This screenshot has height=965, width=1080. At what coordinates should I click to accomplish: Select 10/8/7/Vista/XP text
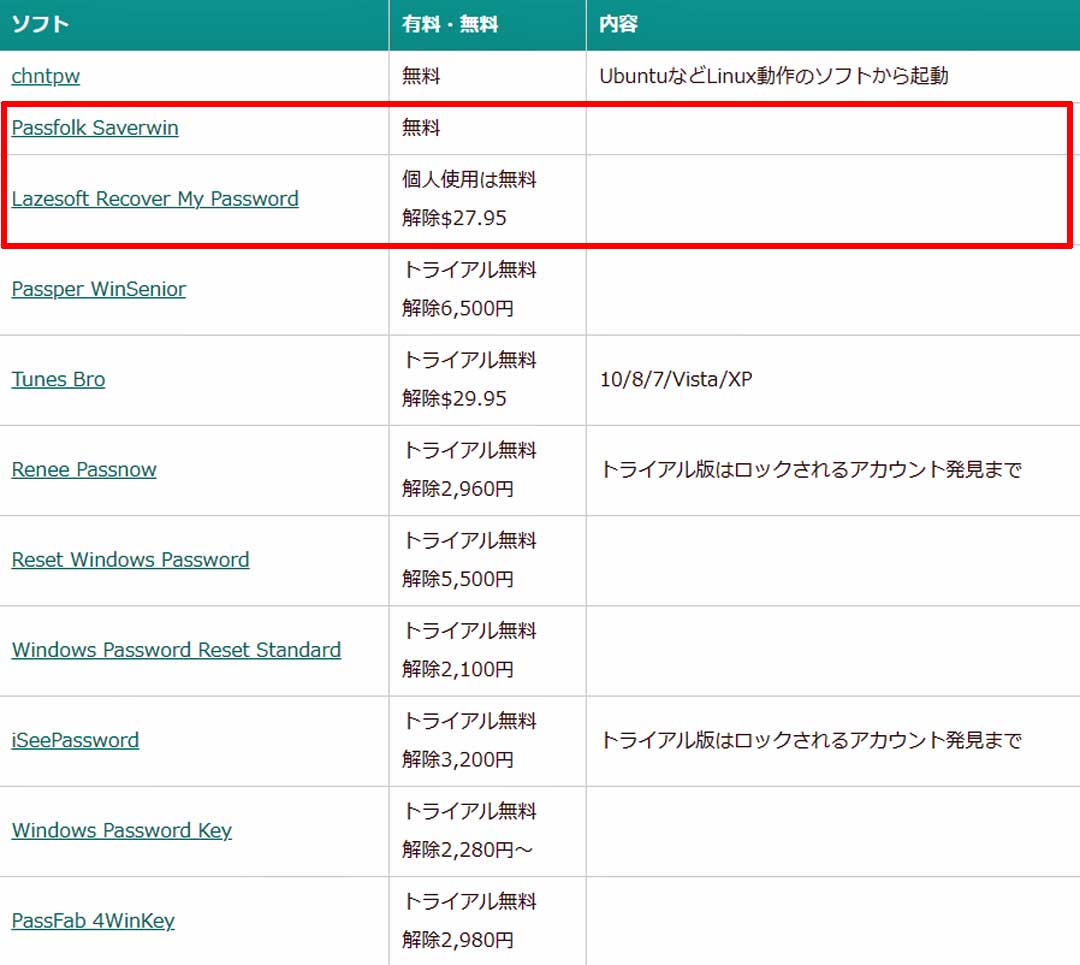676,380
